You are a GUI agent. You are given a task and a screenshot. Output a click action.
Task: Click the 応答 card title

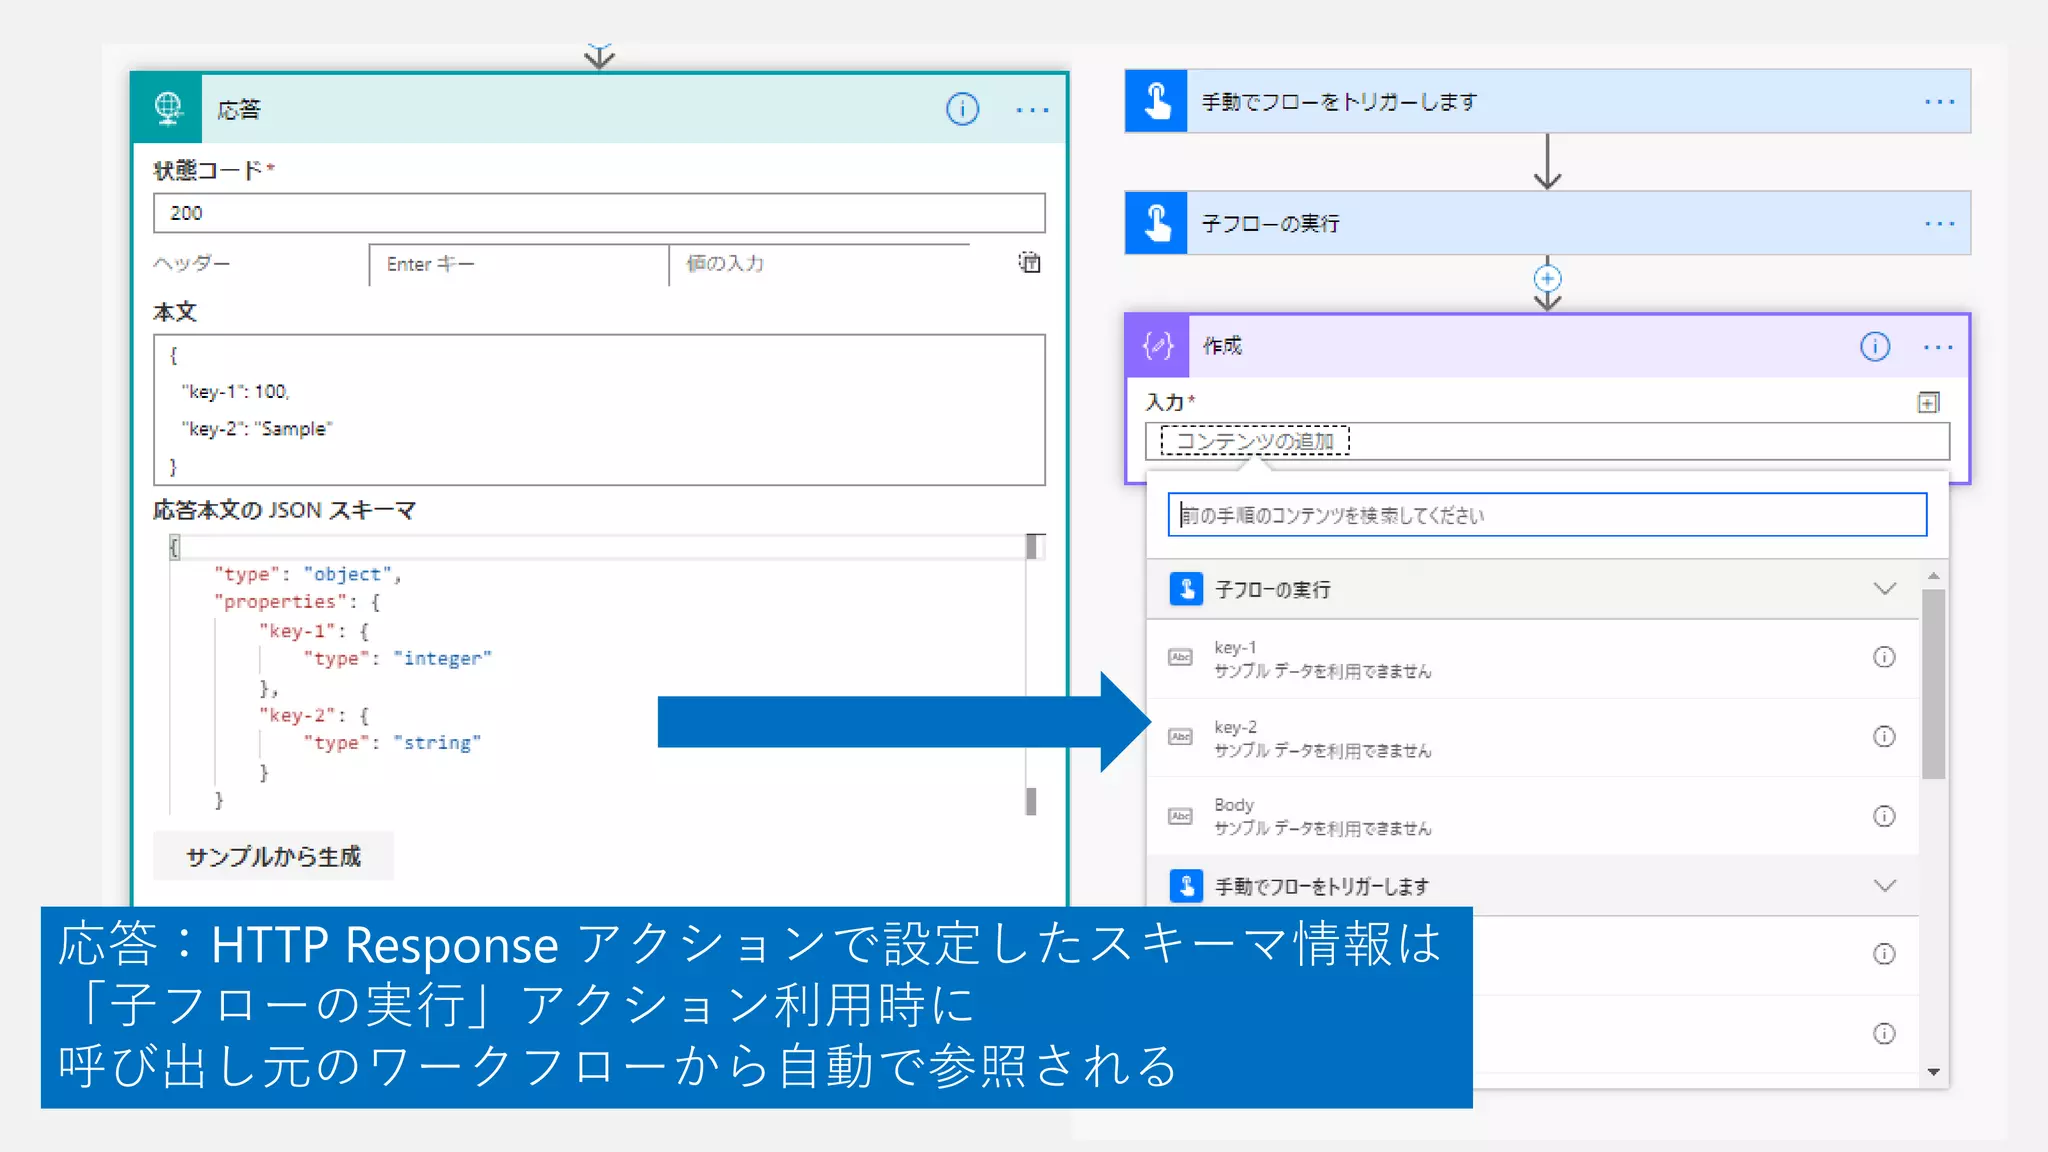tap(238, 110)
